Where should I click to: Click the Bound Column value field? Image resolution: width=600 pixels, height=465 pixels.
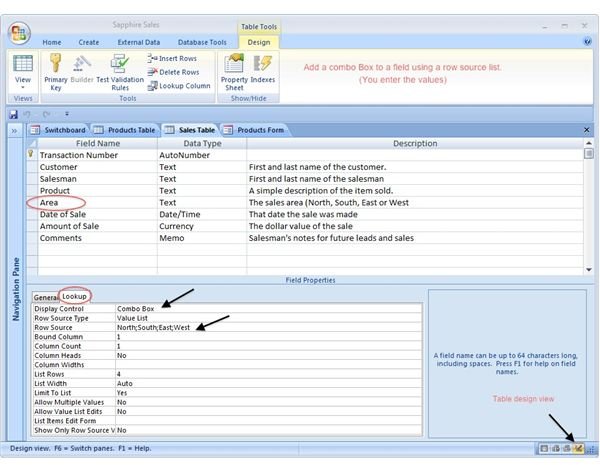tap(269, 337)
